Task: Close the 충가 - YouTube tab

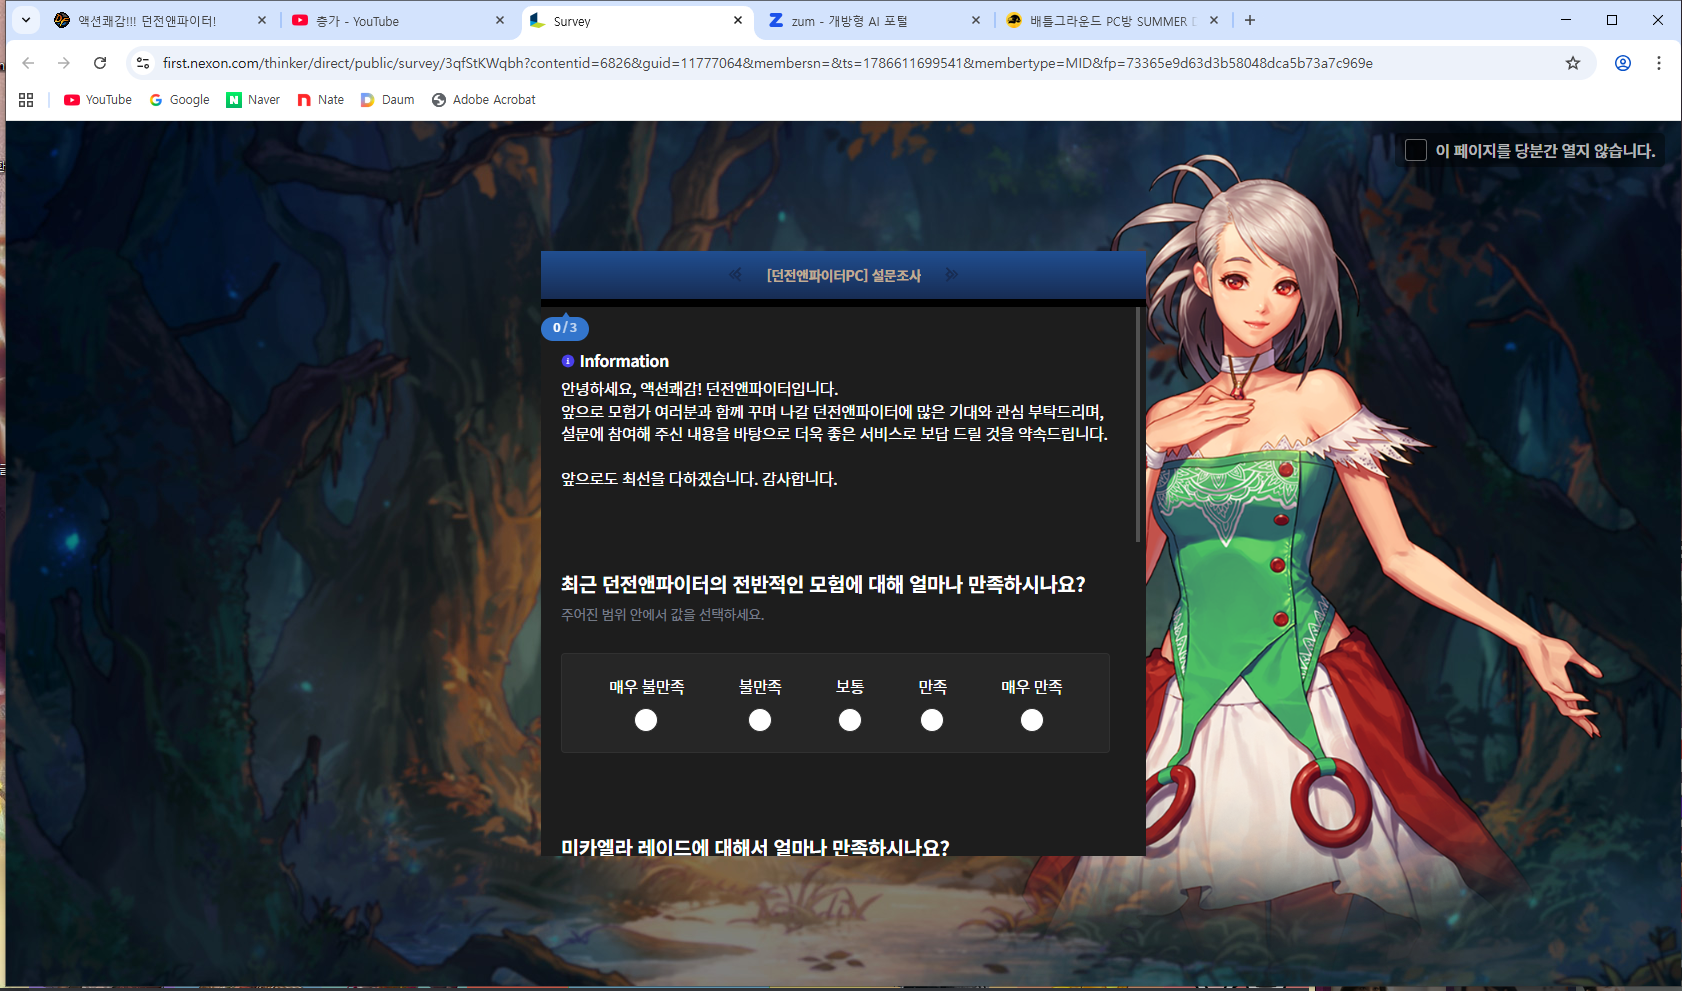Action: point(500,20)
